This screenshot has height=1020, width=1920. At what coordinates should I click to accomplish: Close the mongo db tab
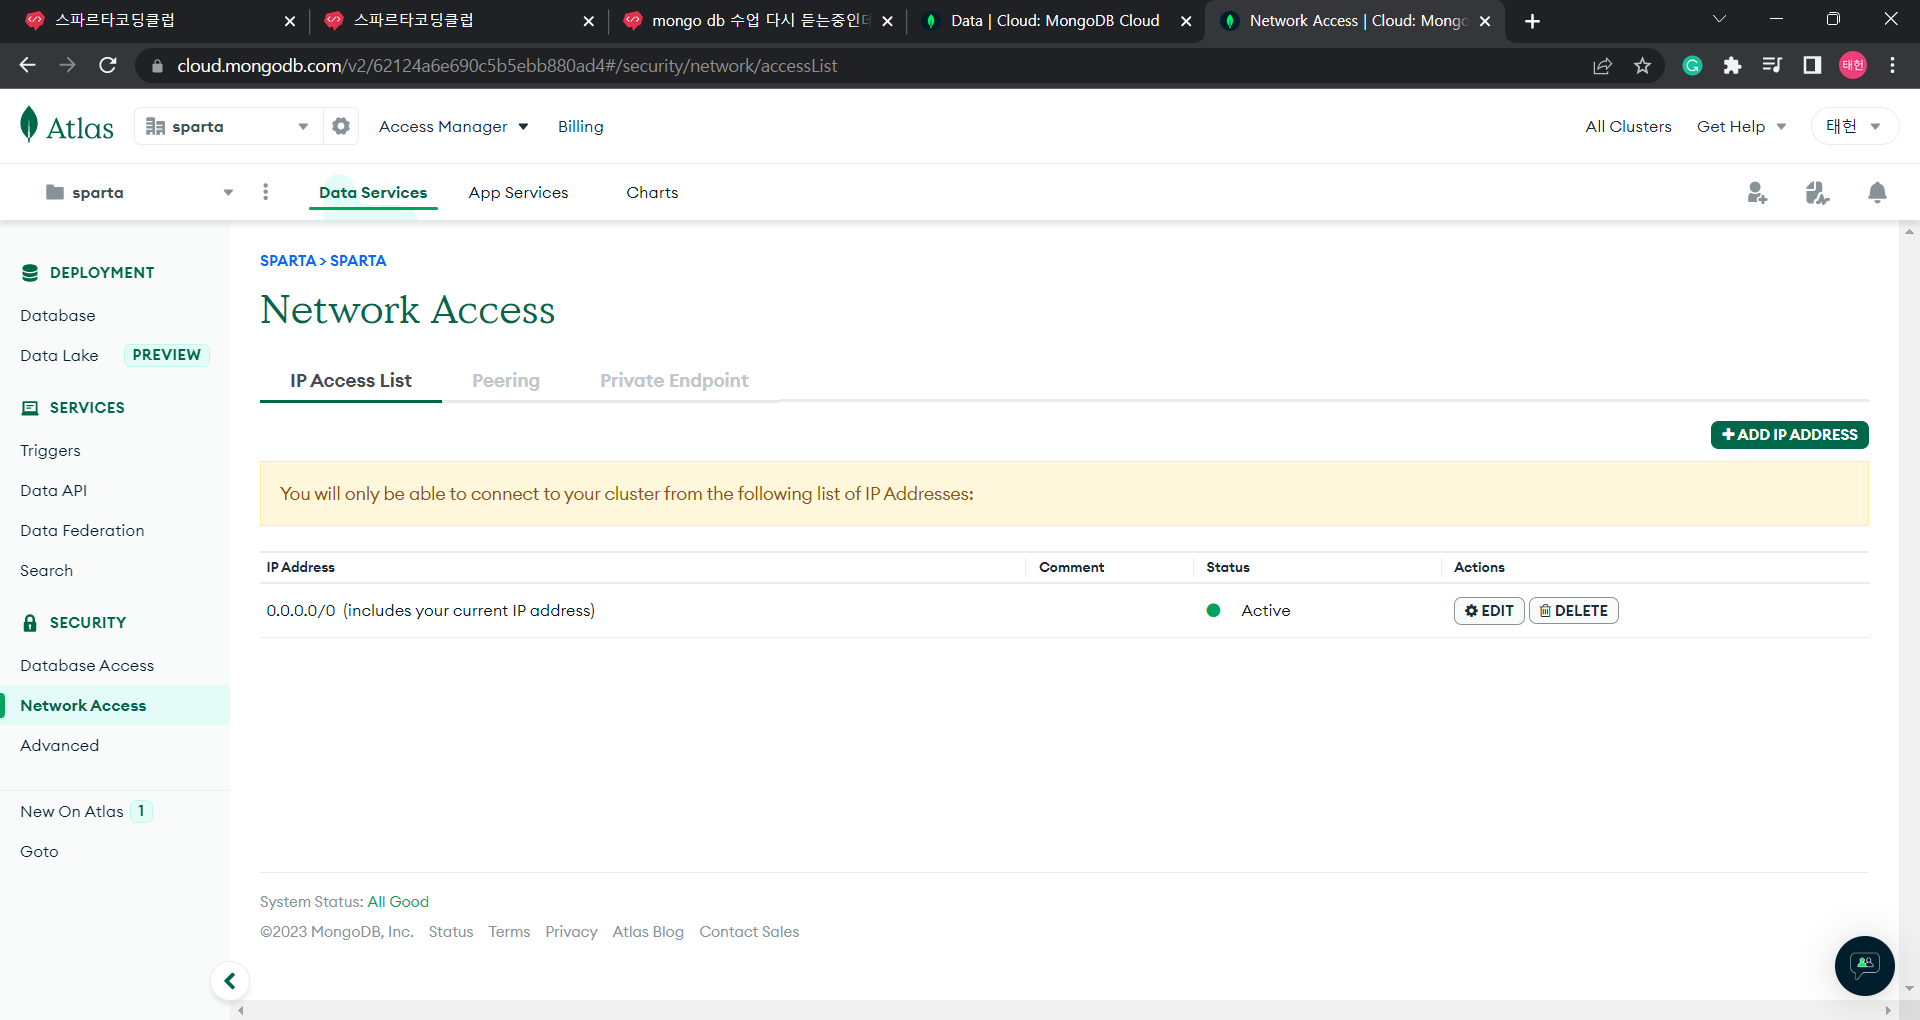tap(887, 21)
